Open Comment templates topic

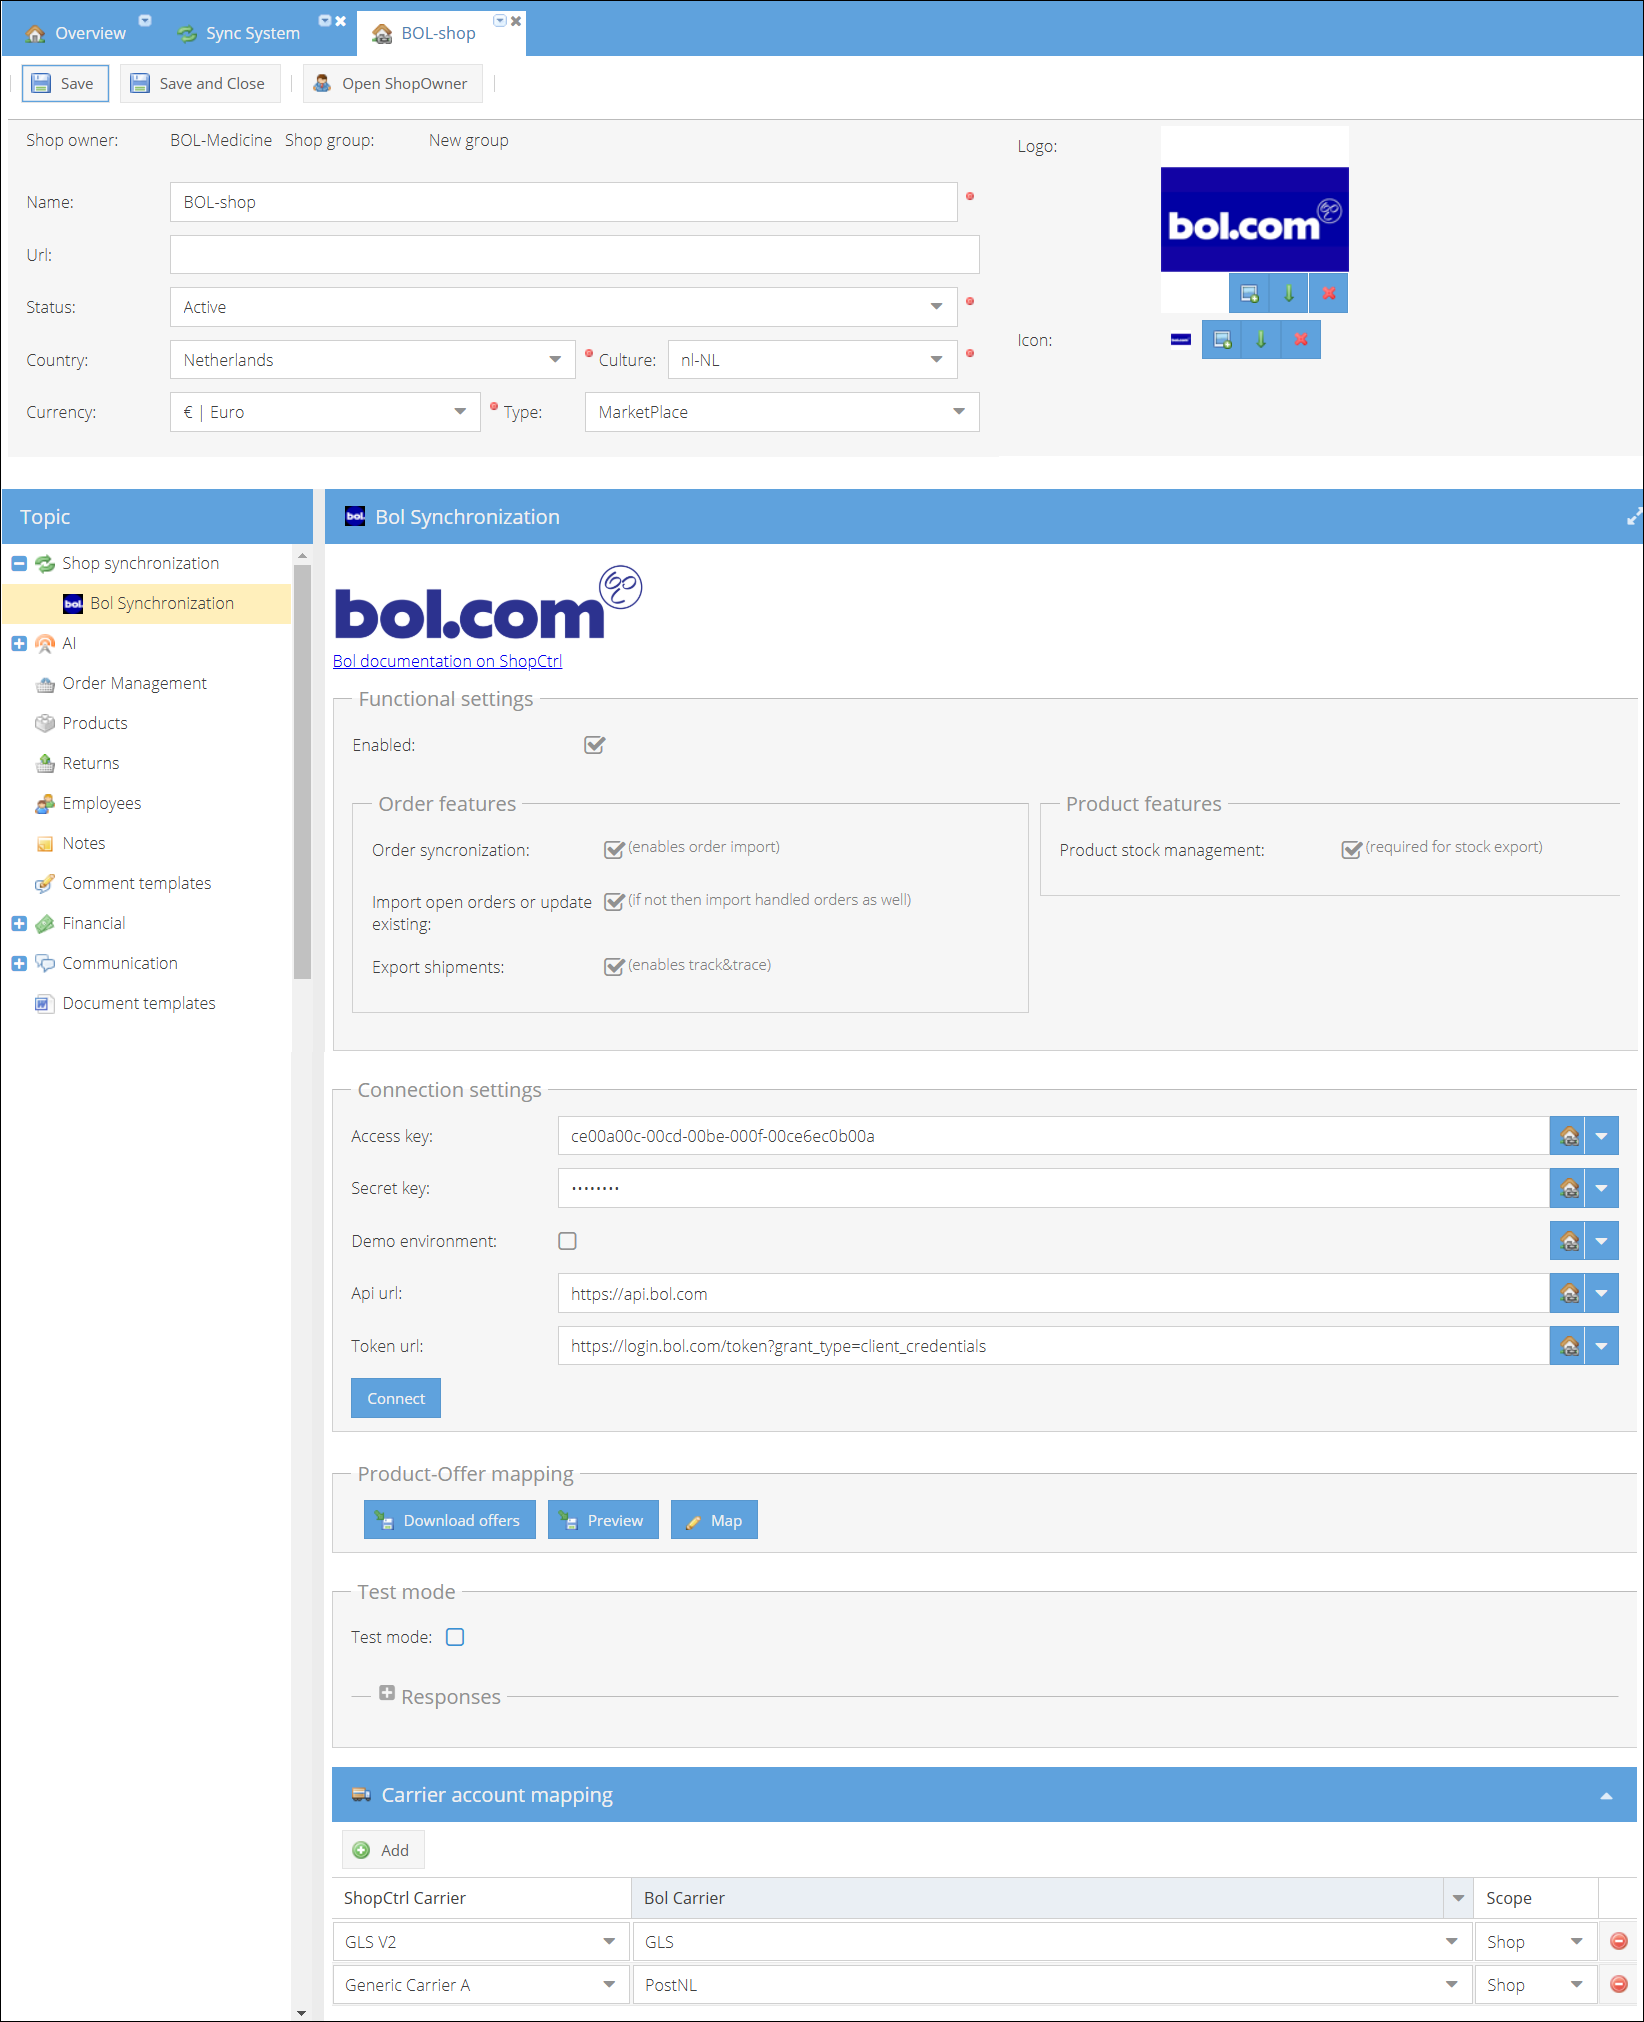[x=136, y=883]
